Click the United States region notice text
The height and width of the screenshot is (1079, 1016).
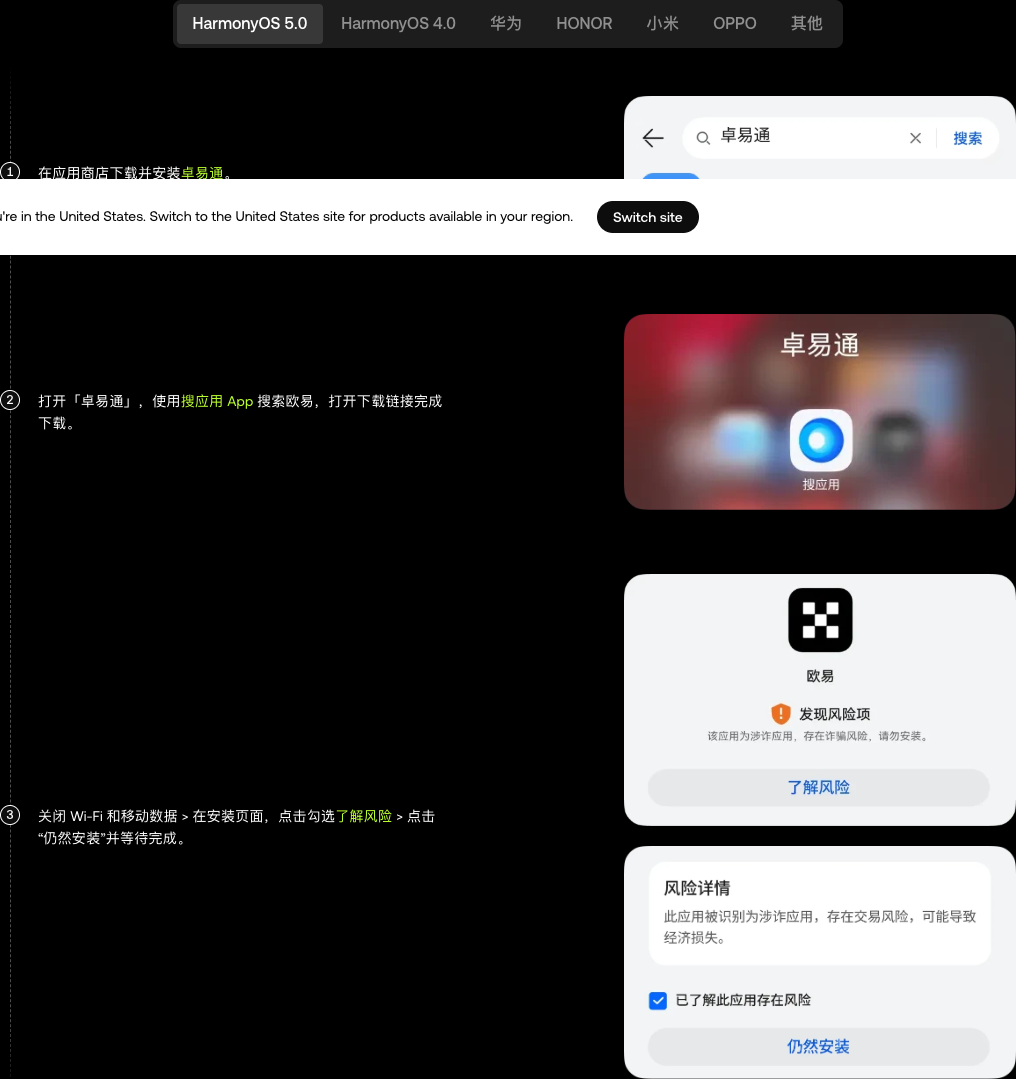(x=286, y=216)
